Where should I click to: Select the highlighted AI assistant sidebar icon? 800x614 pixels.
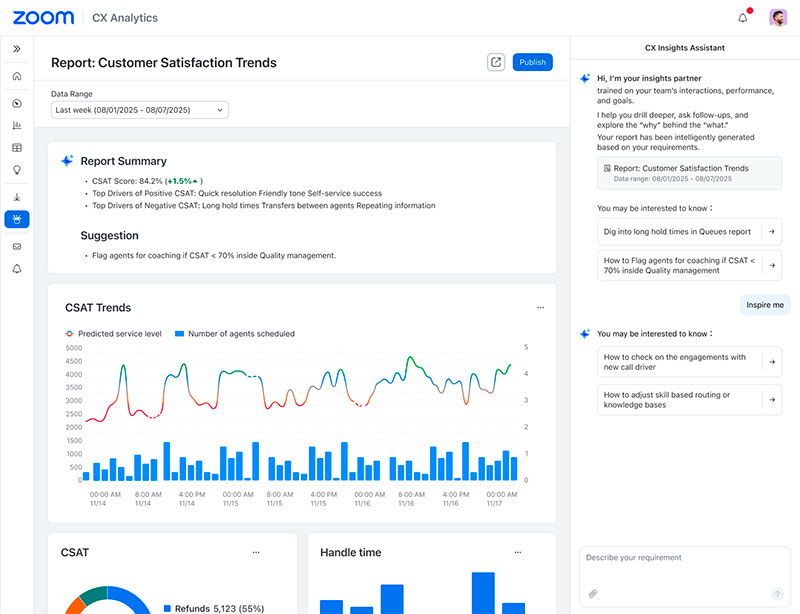coord(16,219)
